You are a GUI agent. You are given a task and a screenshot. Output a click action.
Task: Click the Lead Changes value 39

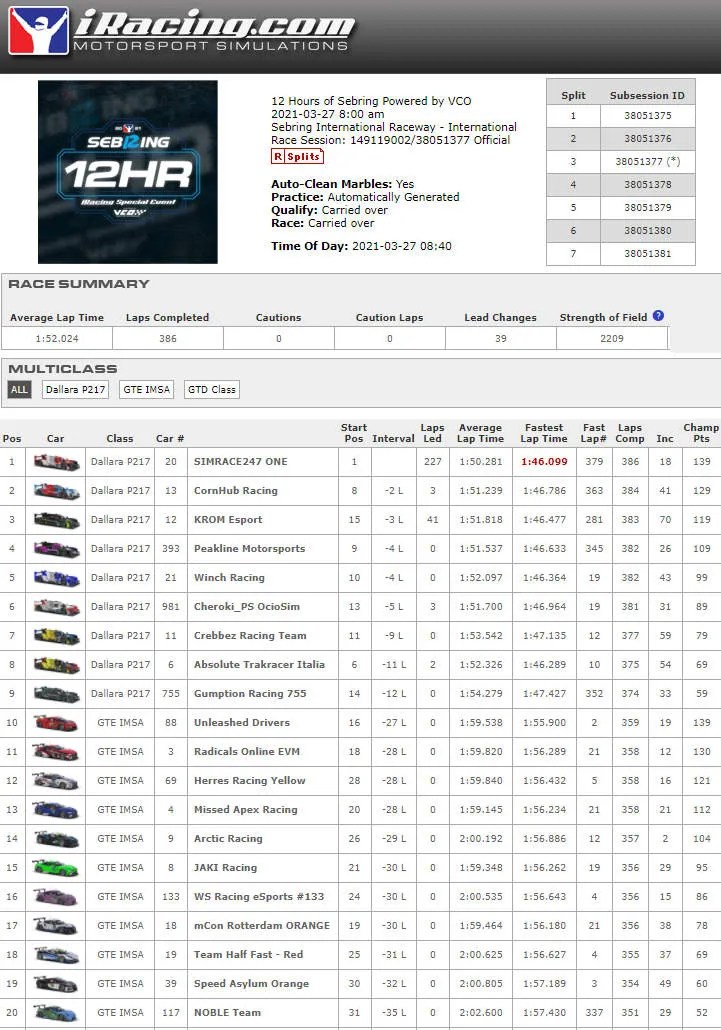(x=501, y=338)
